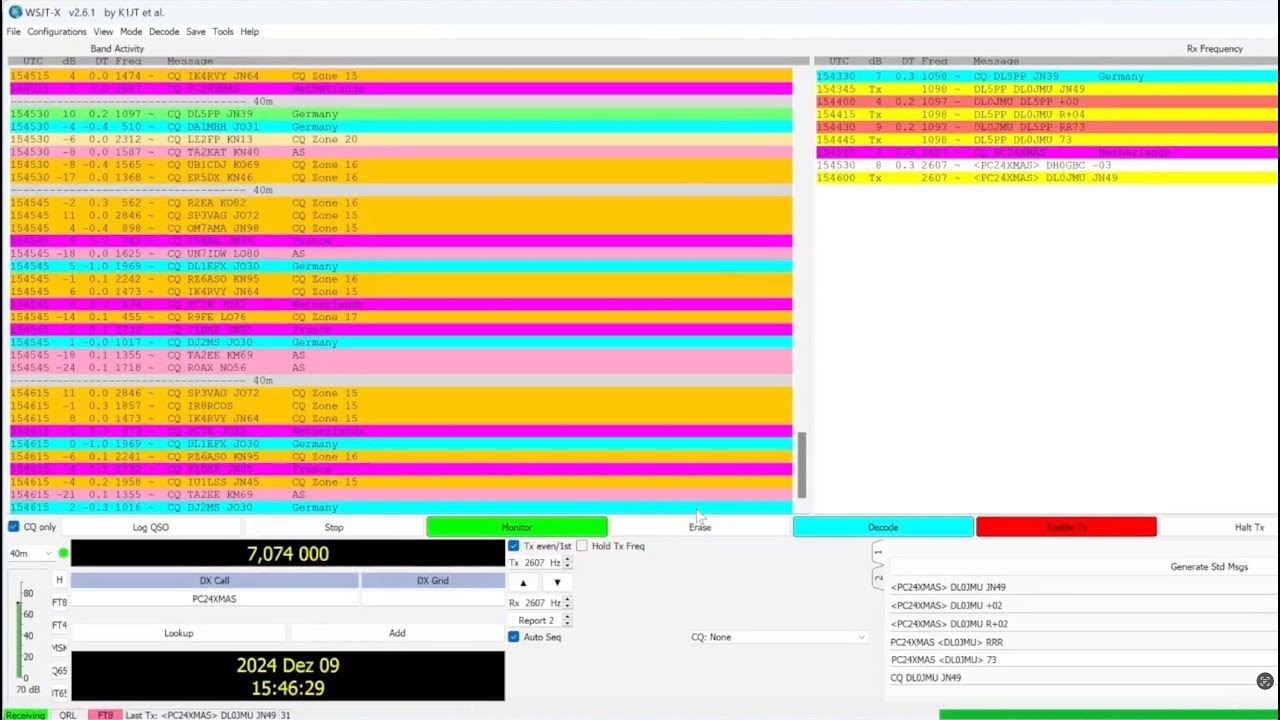Viewport: 1280px width, 720px height.
Task: Click the screen capture icon at bottom right
Action: [1265, 681]
